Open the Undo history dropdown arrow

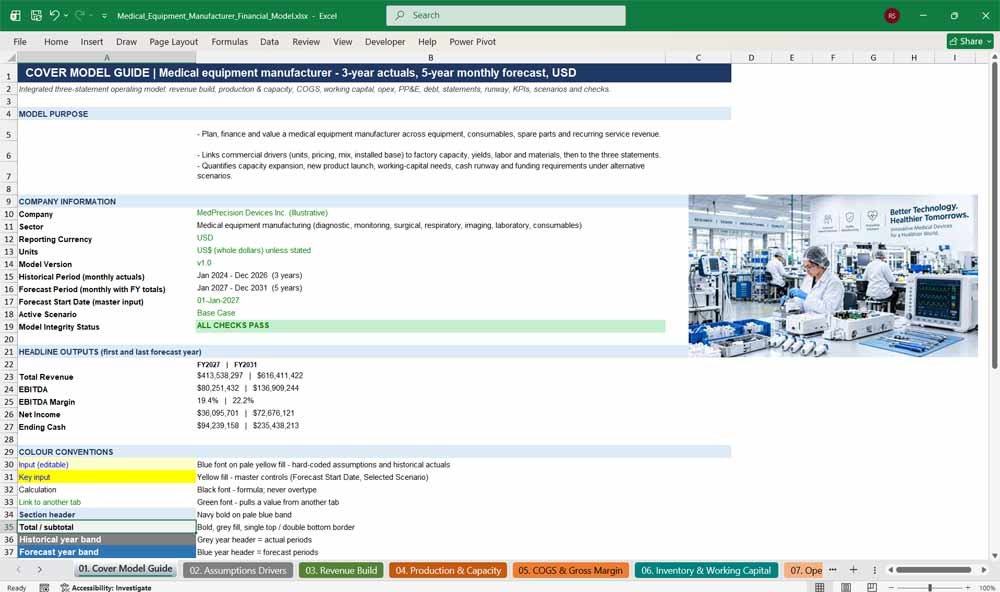pyautogui.click(x=66, y=15)
